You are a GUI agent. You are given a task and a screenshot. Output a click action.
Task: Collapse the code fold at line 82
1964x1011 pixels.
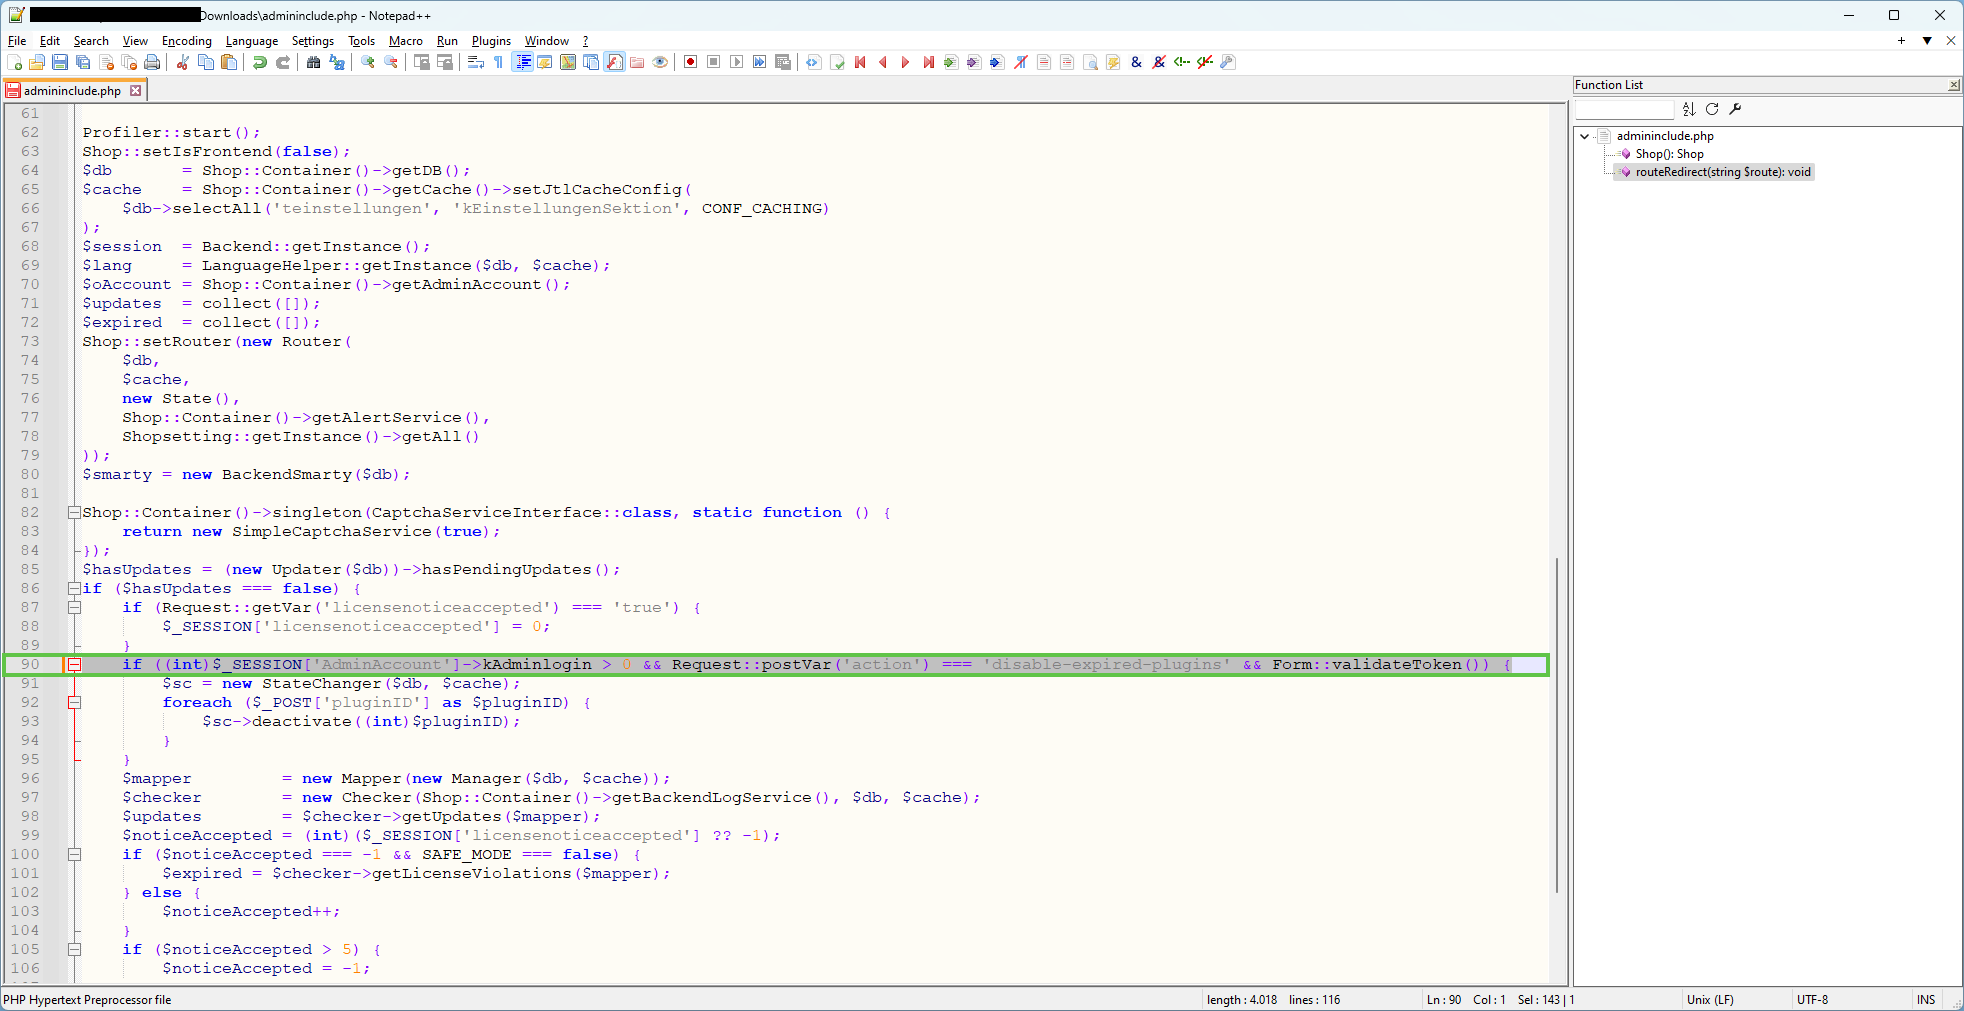[74, 513]
